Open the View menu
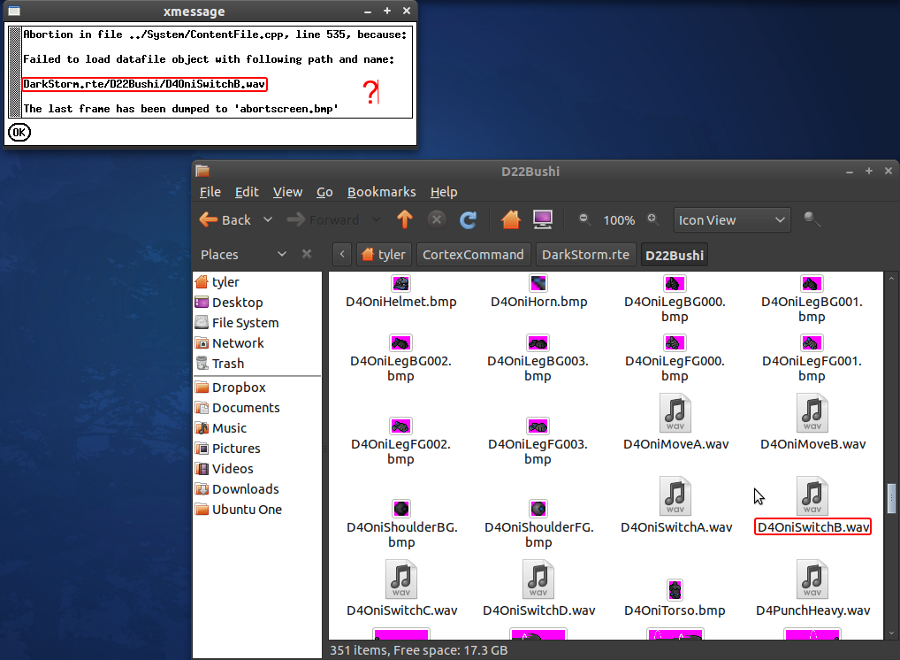Viewport: 900px width, 660px height. (287, 192)
